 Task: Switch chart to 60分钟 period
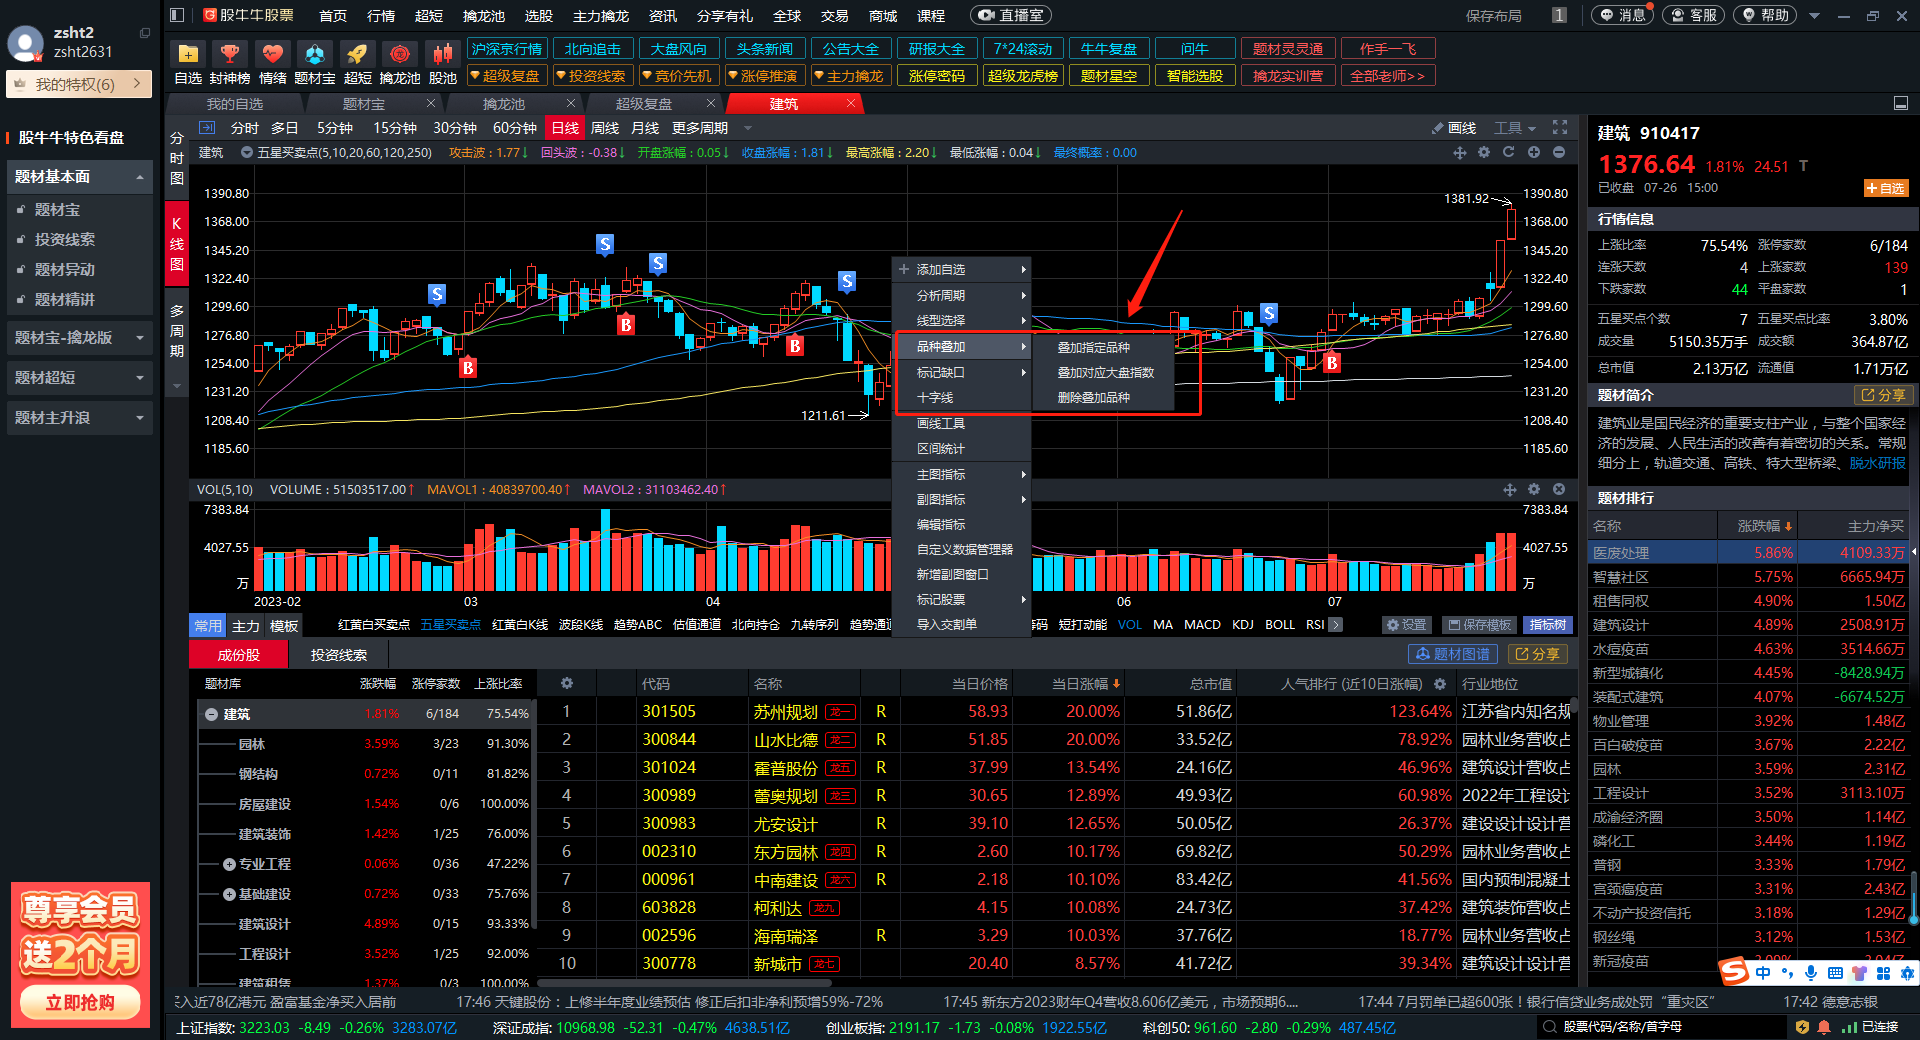tap(514, 128)
